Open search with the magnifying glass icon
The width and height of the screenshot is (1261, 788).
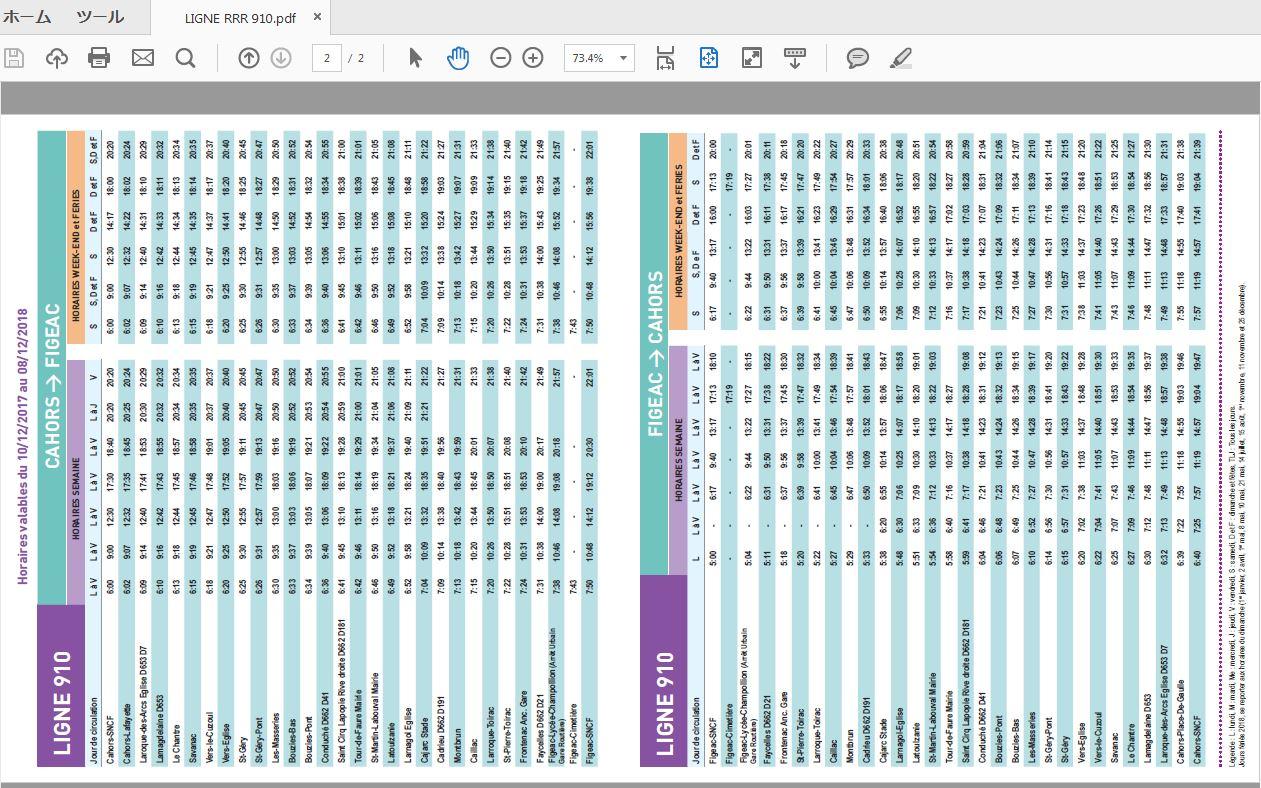(x=185, y=58)
